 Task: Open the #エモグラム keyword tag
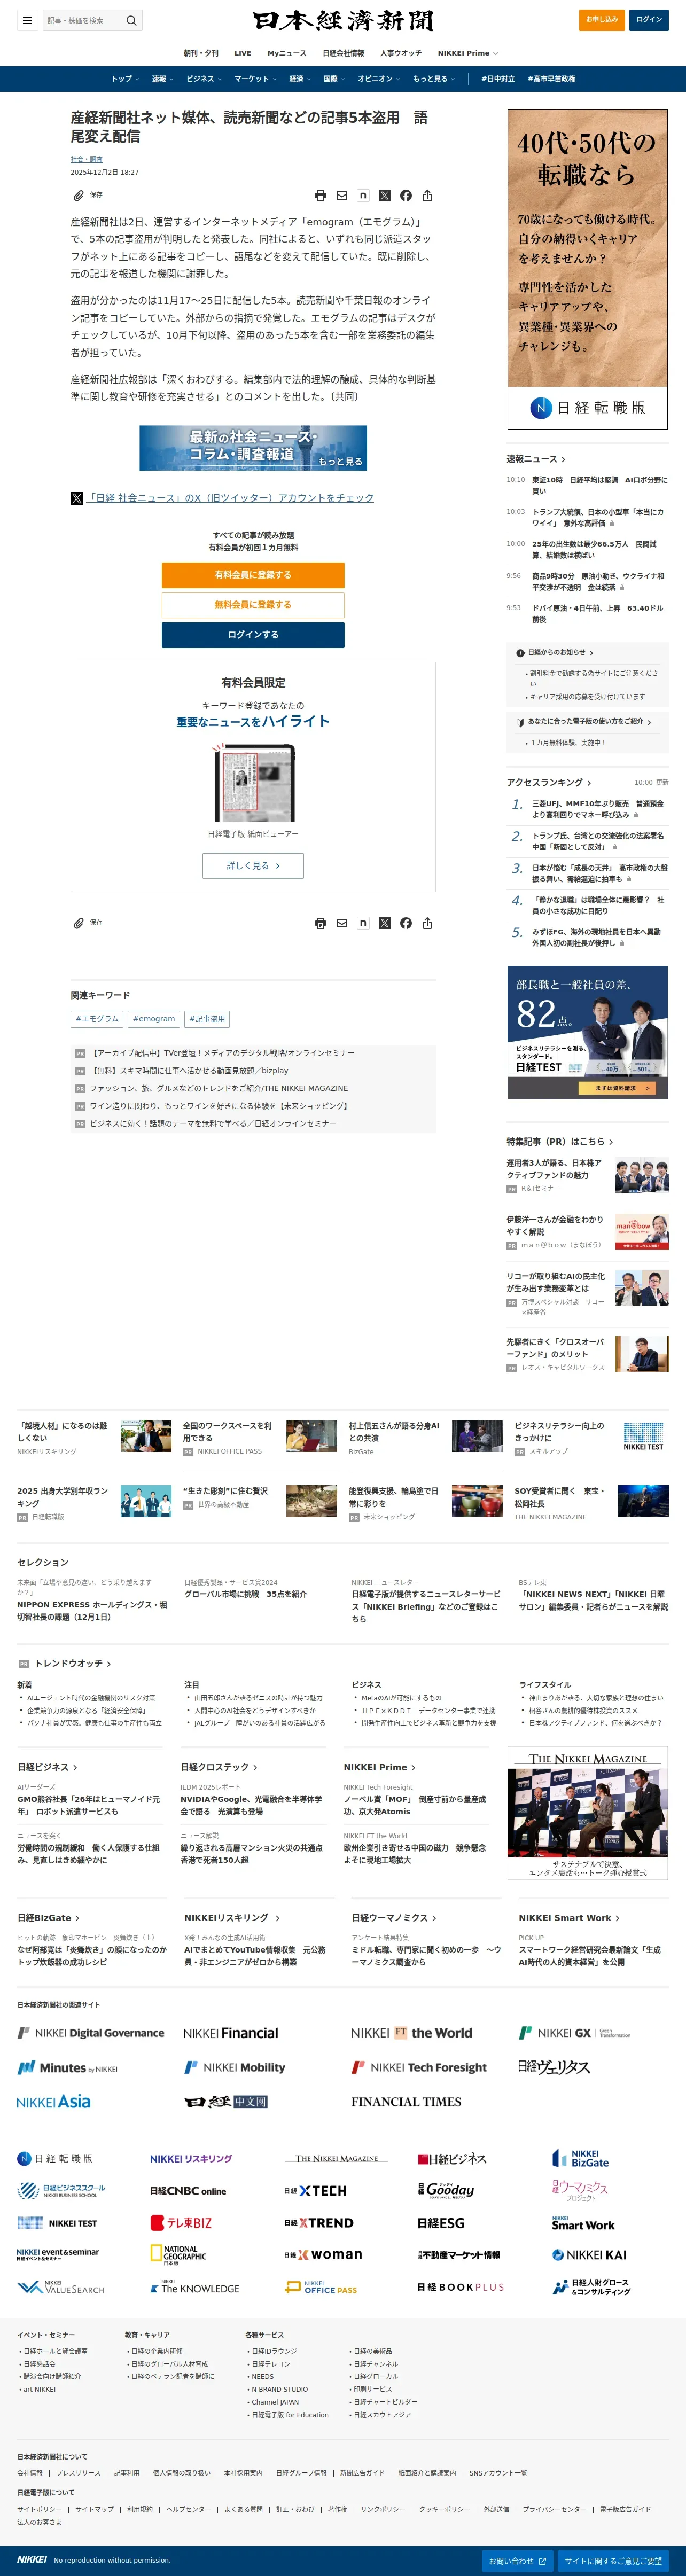click(97, 1019)
